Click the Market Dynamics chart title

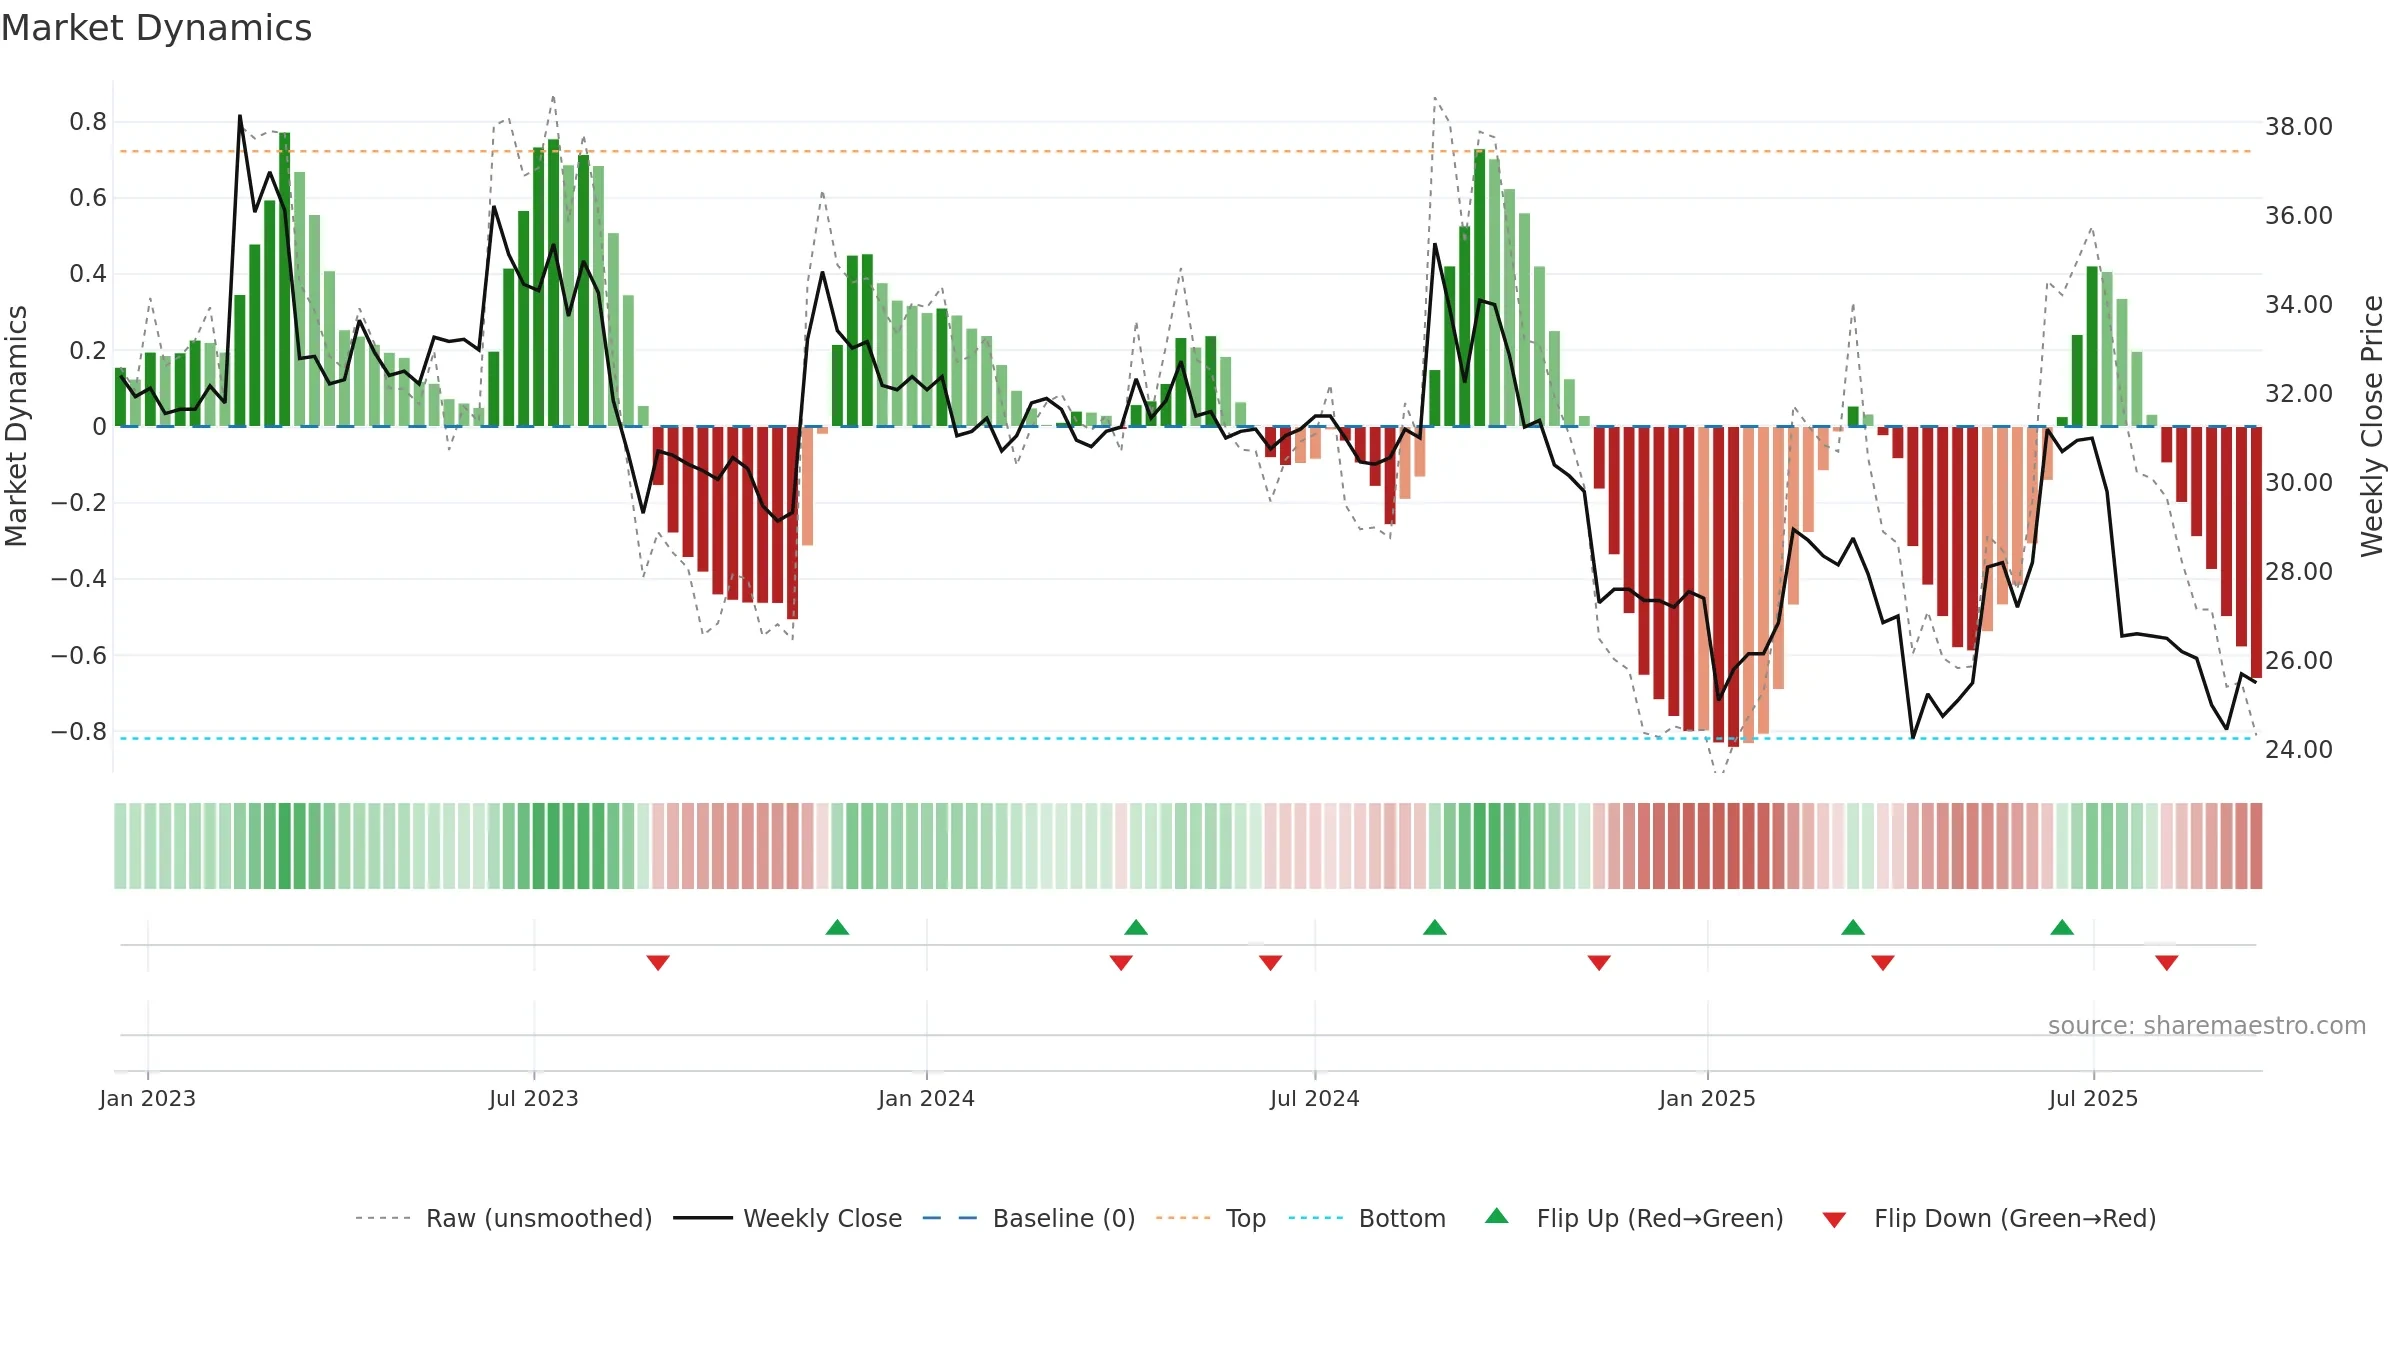pyautogui.click(x=156, y=28)
